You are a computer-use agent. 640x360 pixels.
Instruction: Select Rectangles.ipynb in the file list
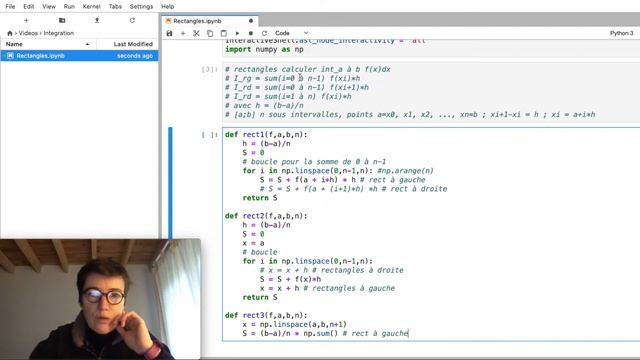coord(79,56)
